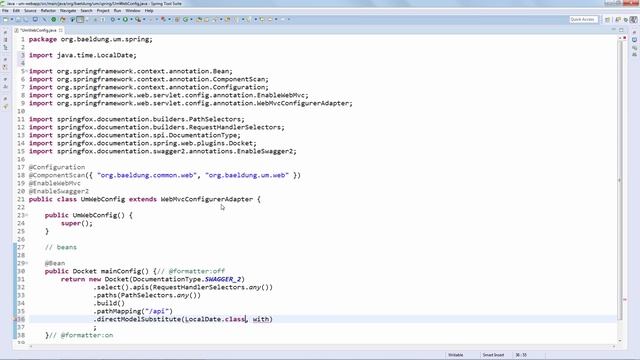Open the Run configurations dropdown arrow
This screenshot has height=360, width=640.
pos(131,20)
